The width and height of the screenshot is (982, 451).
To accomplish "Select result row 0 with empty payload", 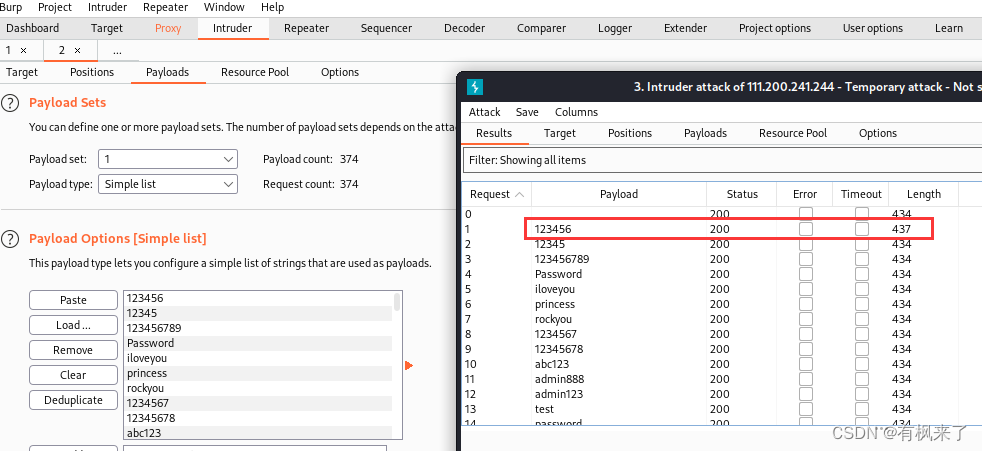I will pos(722,214).
